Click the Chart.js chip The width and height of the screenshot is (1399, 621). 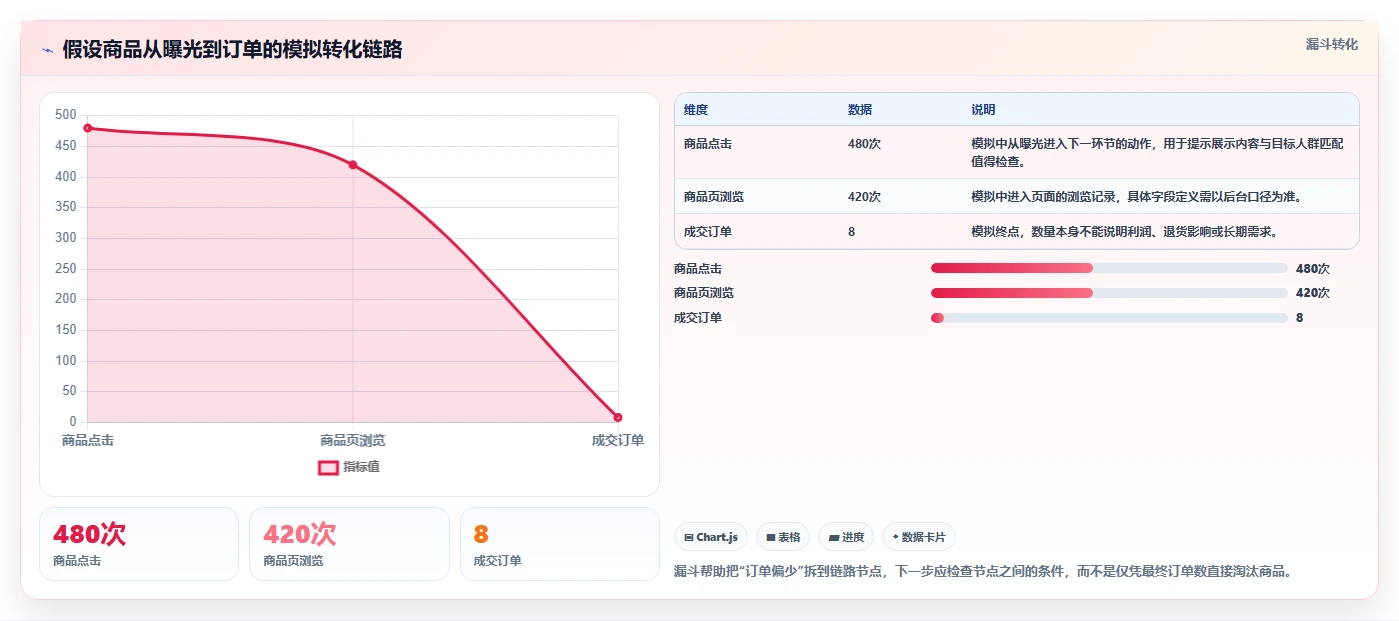coord(710,537)
